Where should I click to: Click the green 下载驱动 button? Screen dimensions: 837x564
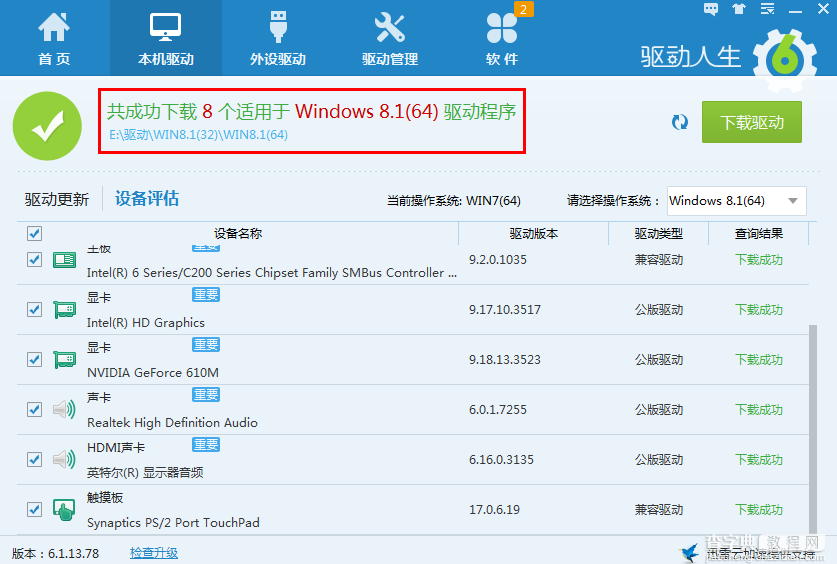752,122
